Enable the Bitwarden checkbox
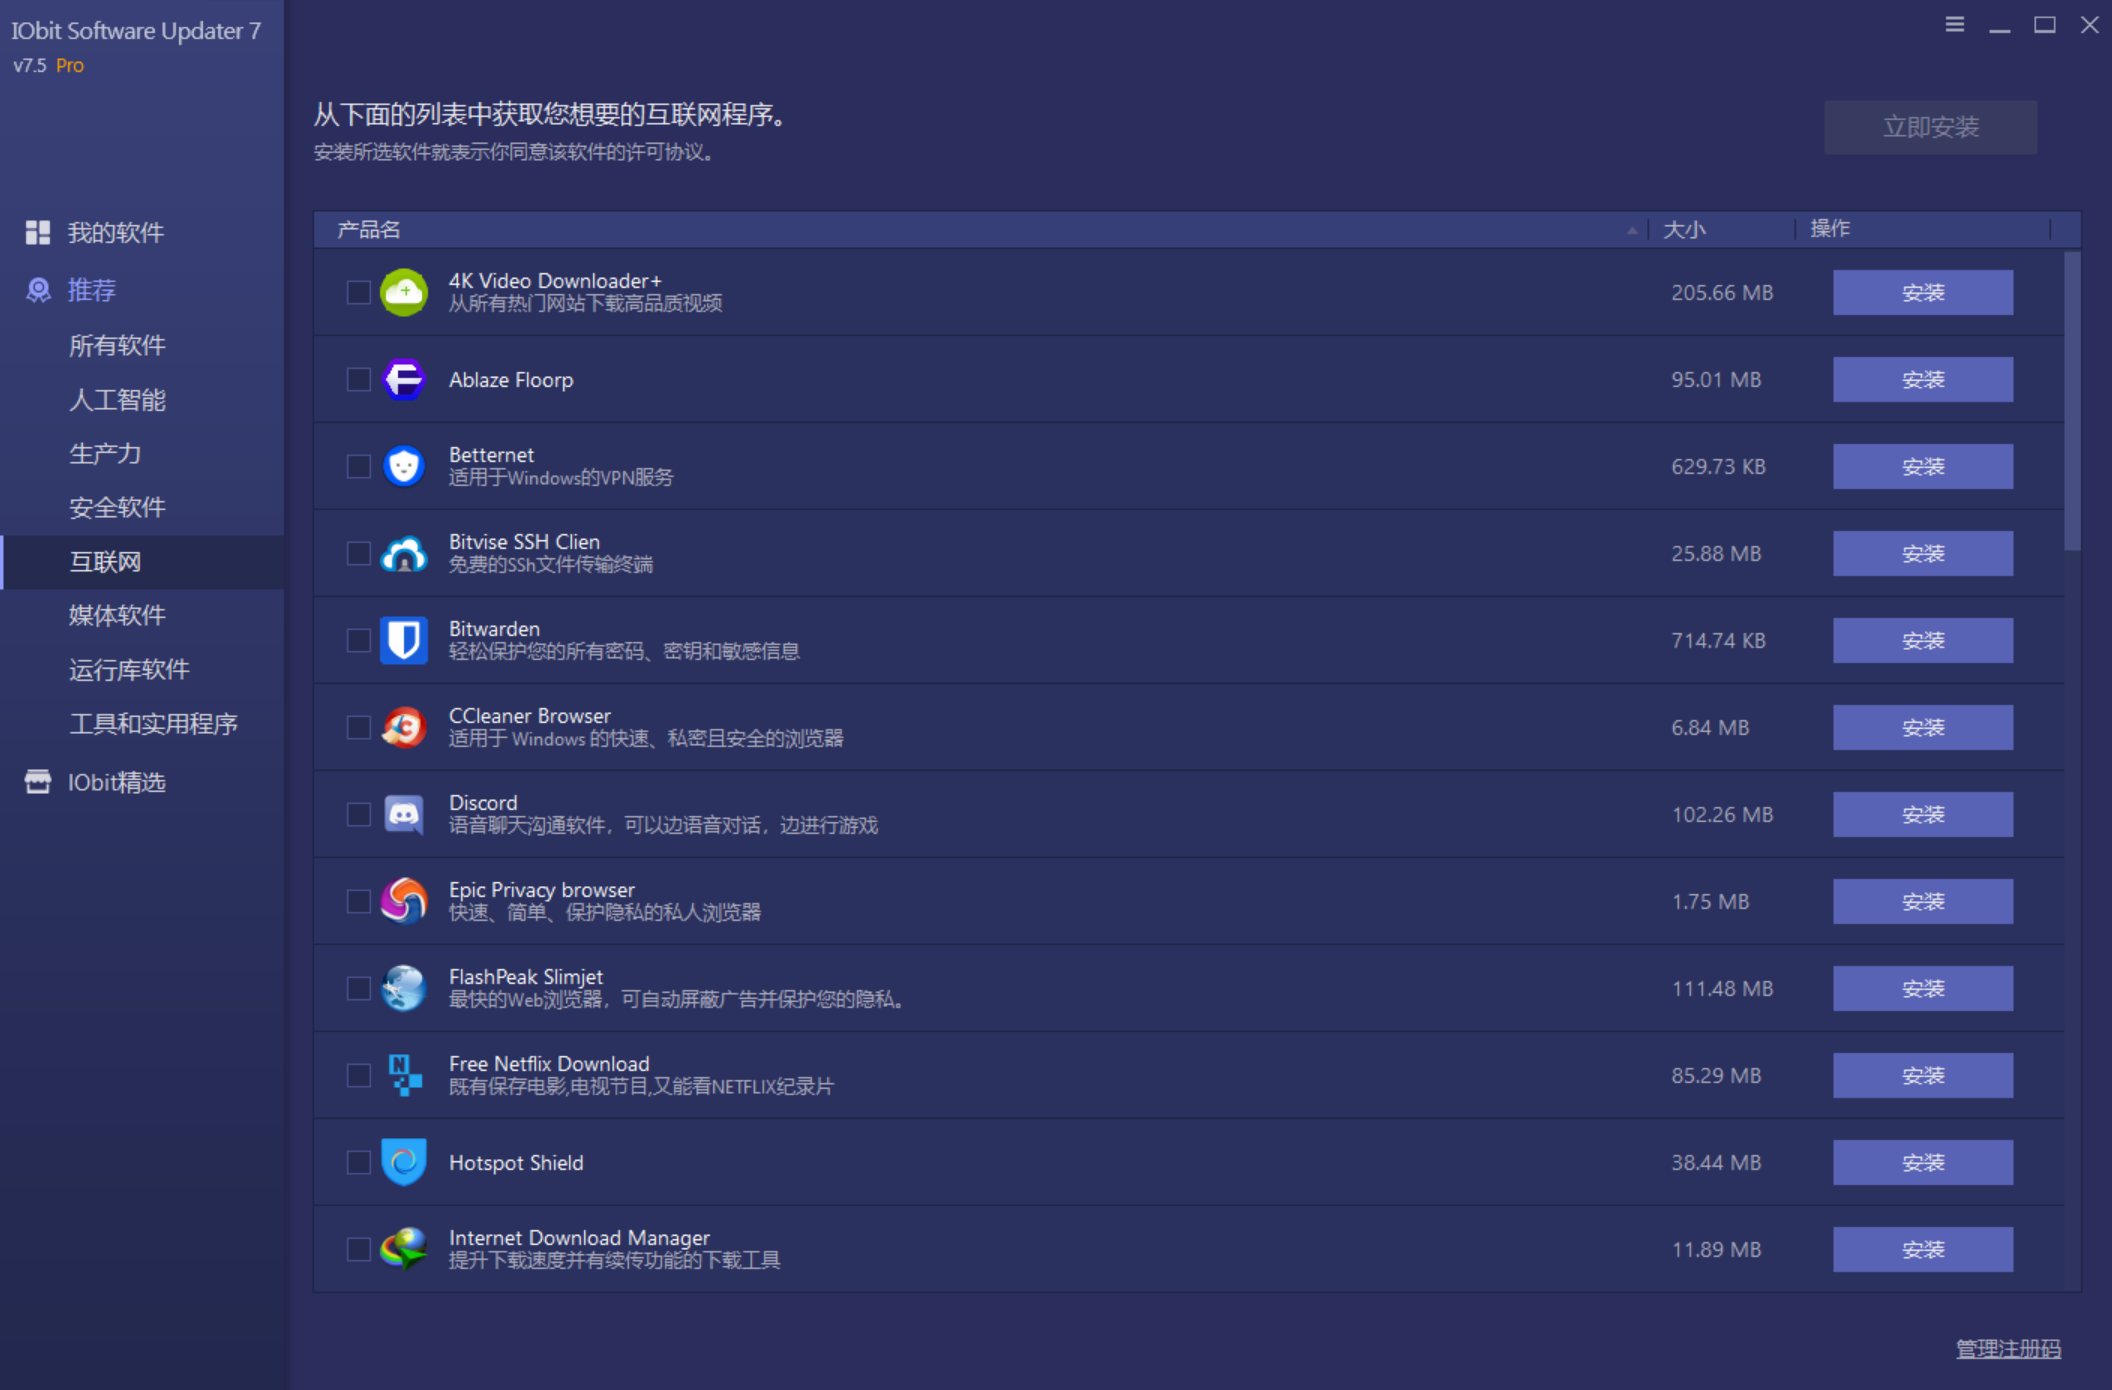2112x1390 pixels. pyautogui.click(x=358, y=640)
